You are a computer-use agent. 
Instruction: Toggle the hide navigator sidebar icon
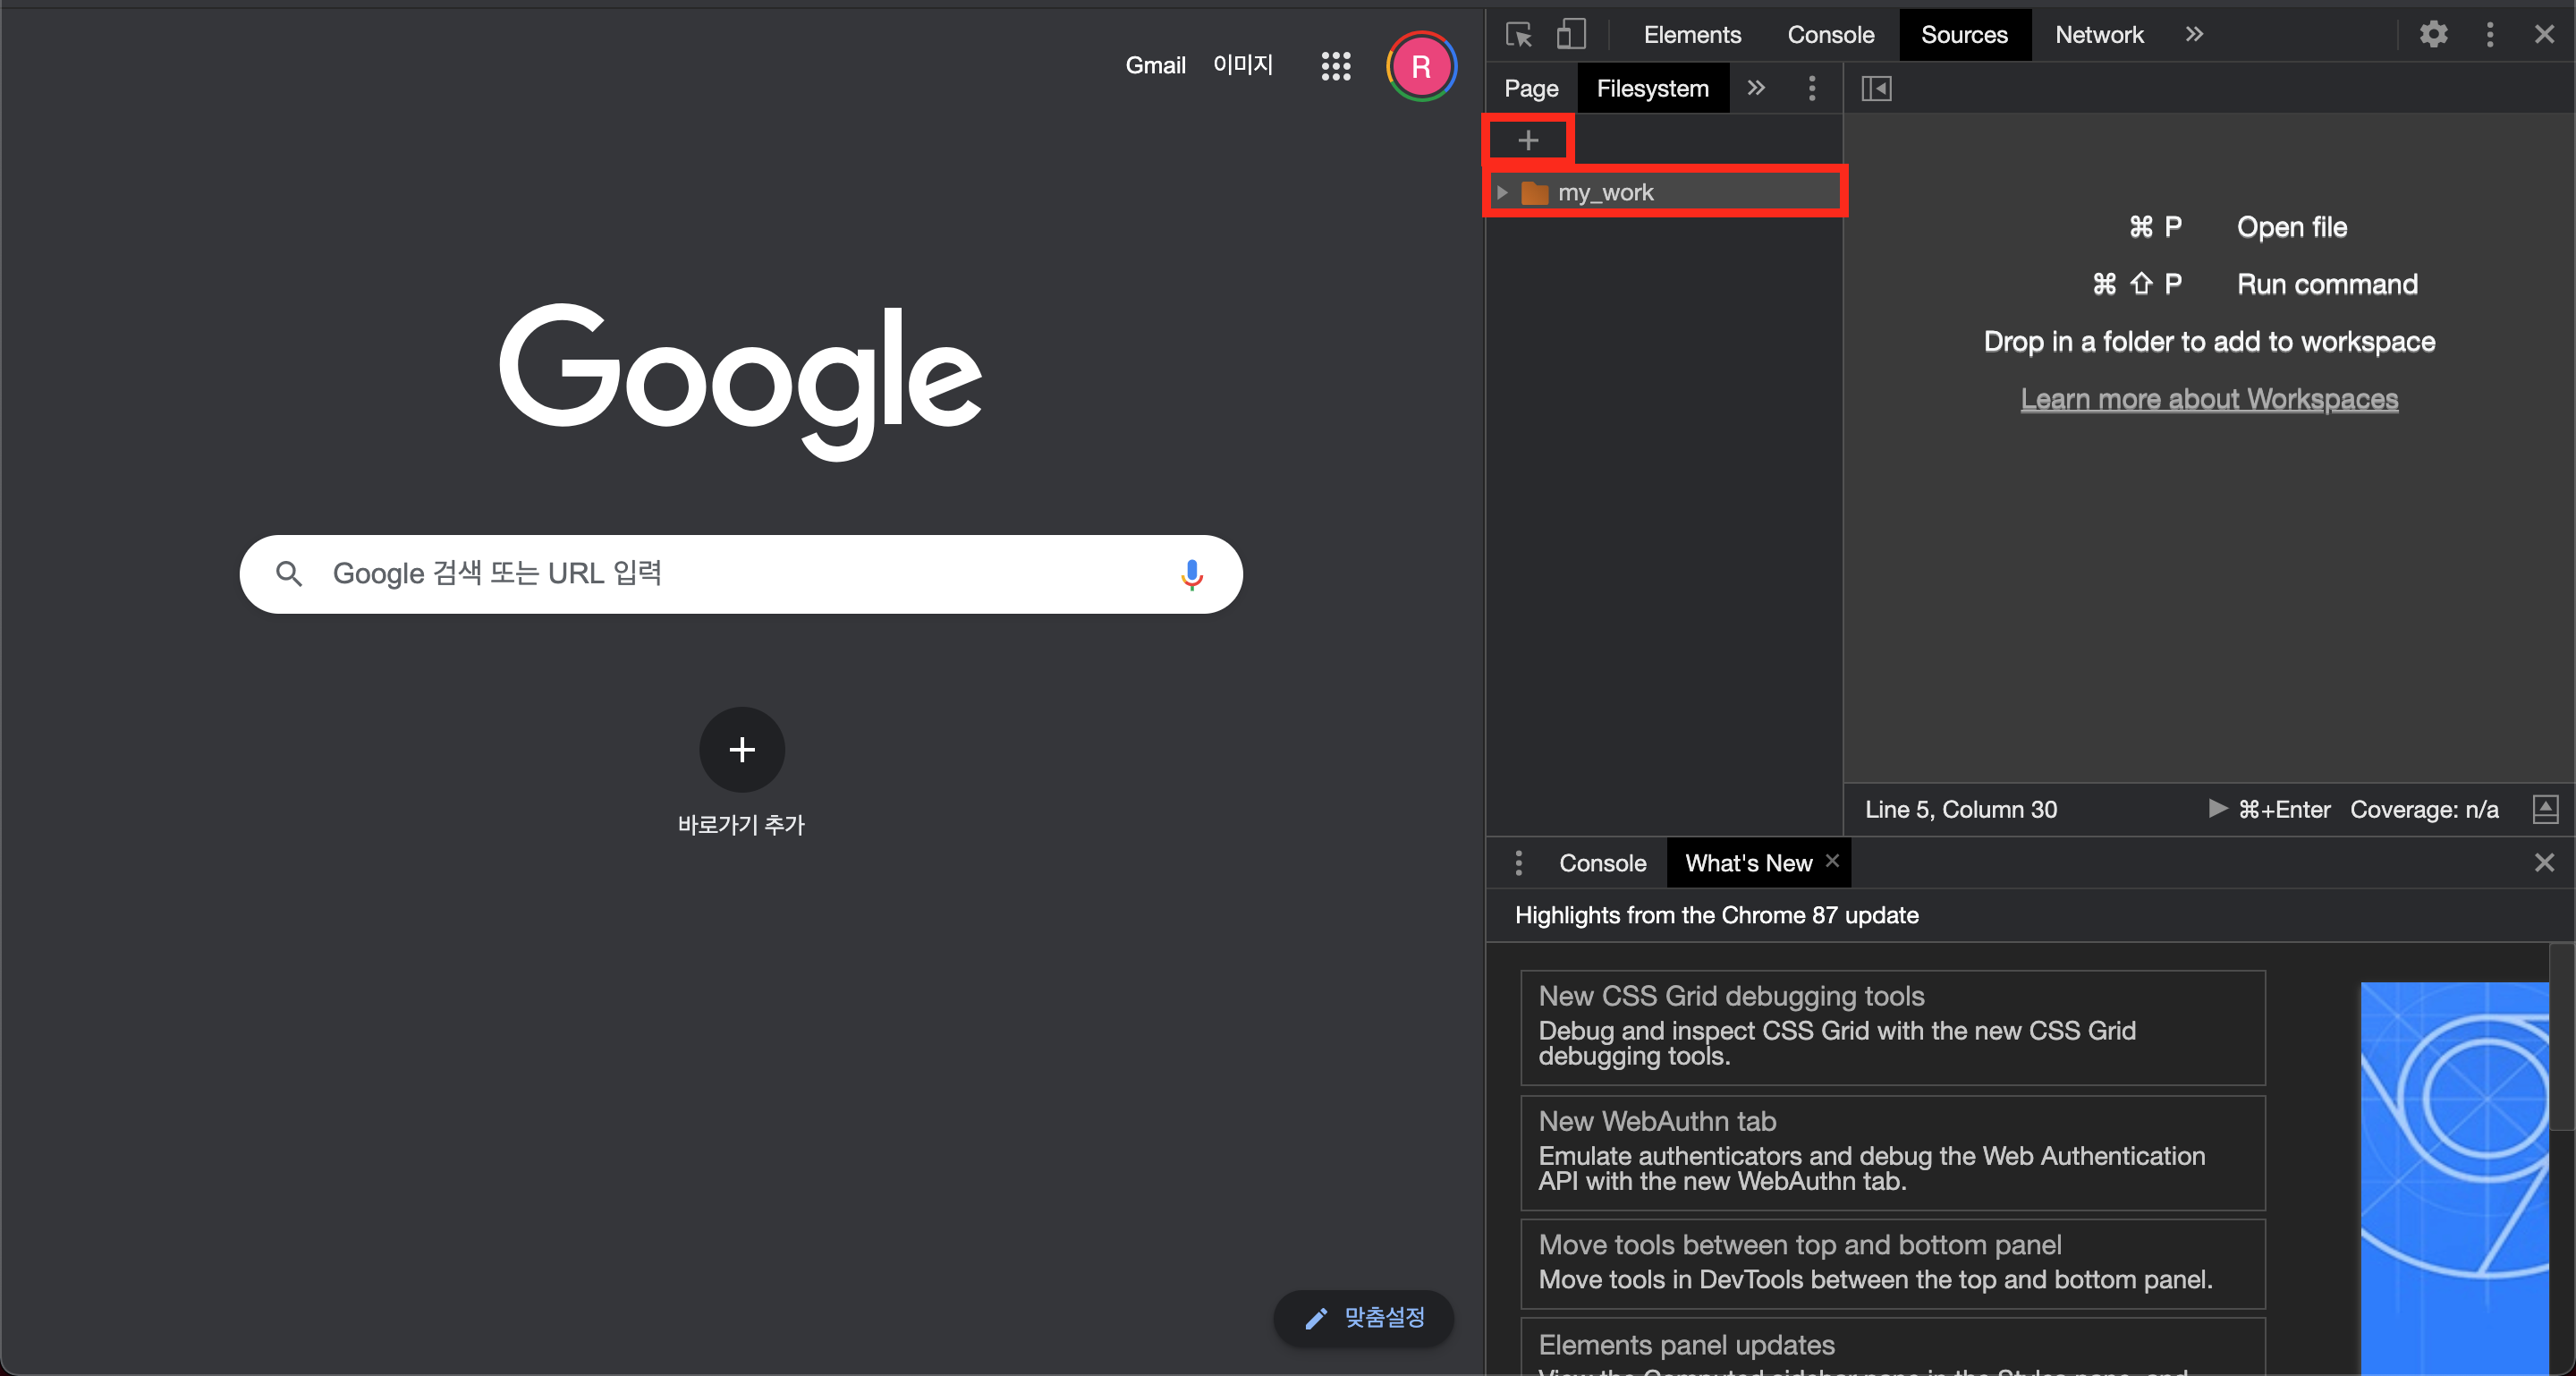[x=1876, y=89]
